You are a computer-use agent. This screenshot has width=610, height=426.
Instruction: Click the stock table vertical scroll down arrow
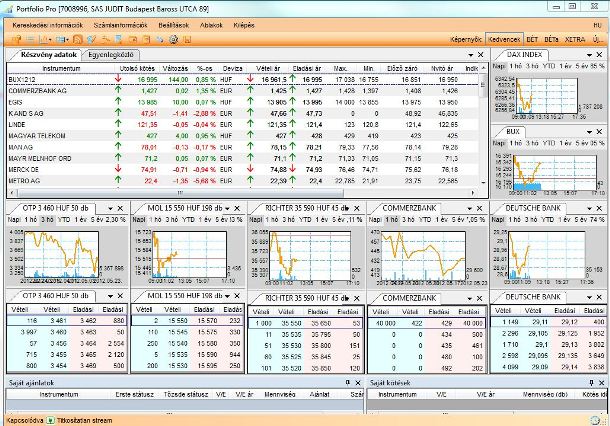tap(484, 182)
